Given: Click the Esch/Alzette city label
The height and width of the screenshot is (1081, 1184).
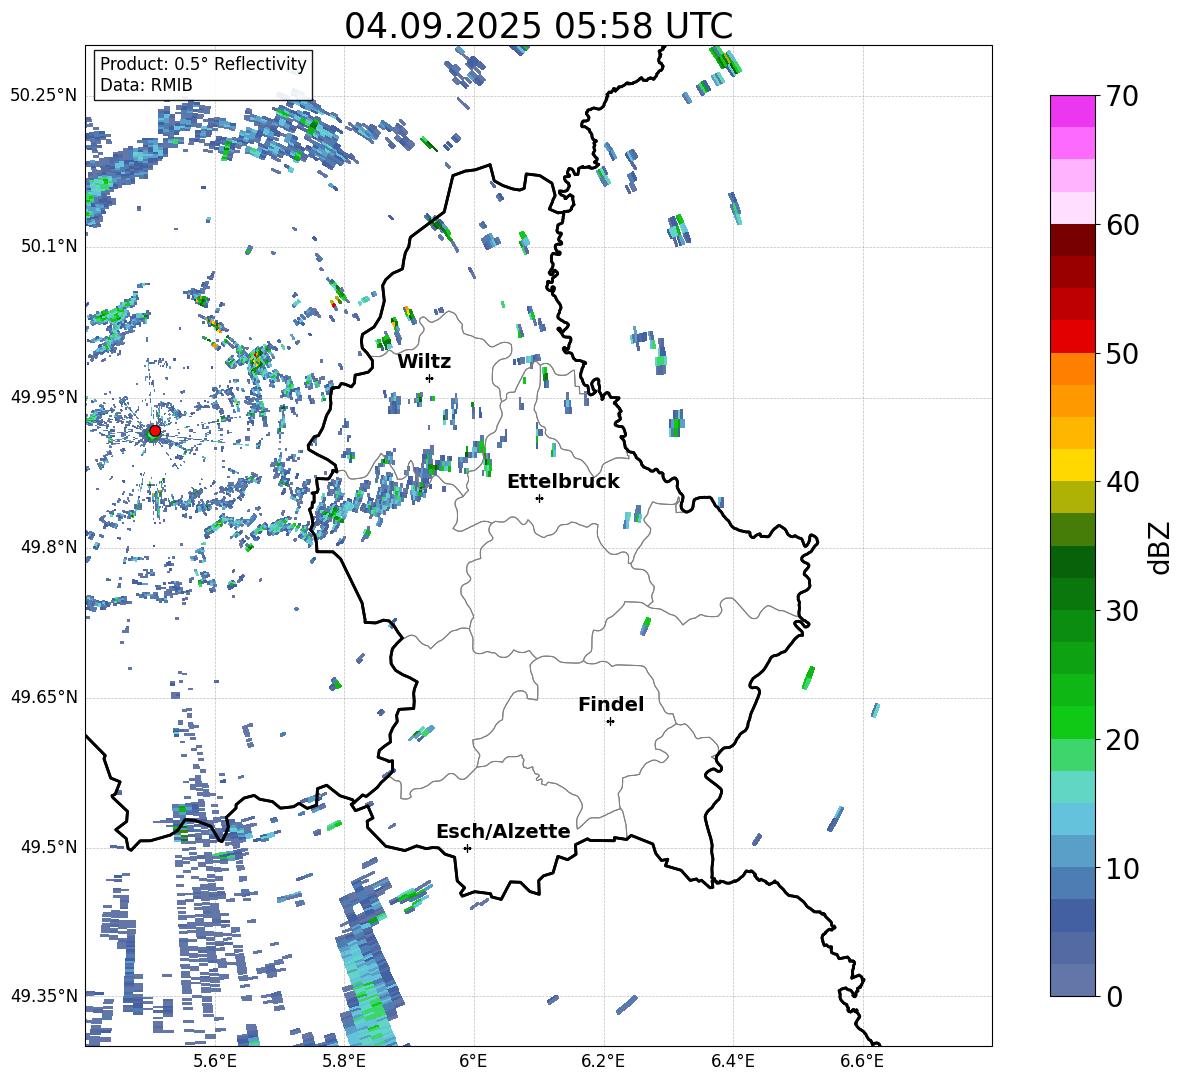Looking at the screenshot, I should click(x=503, y=831).
